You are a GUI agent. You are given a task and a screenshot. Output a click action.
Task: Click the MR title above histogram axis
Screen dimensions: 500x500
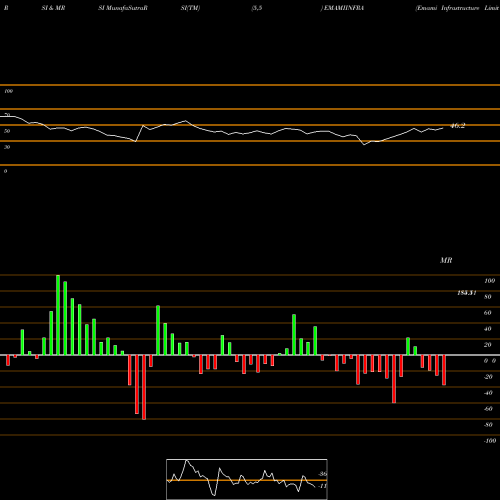pos(446,260)
